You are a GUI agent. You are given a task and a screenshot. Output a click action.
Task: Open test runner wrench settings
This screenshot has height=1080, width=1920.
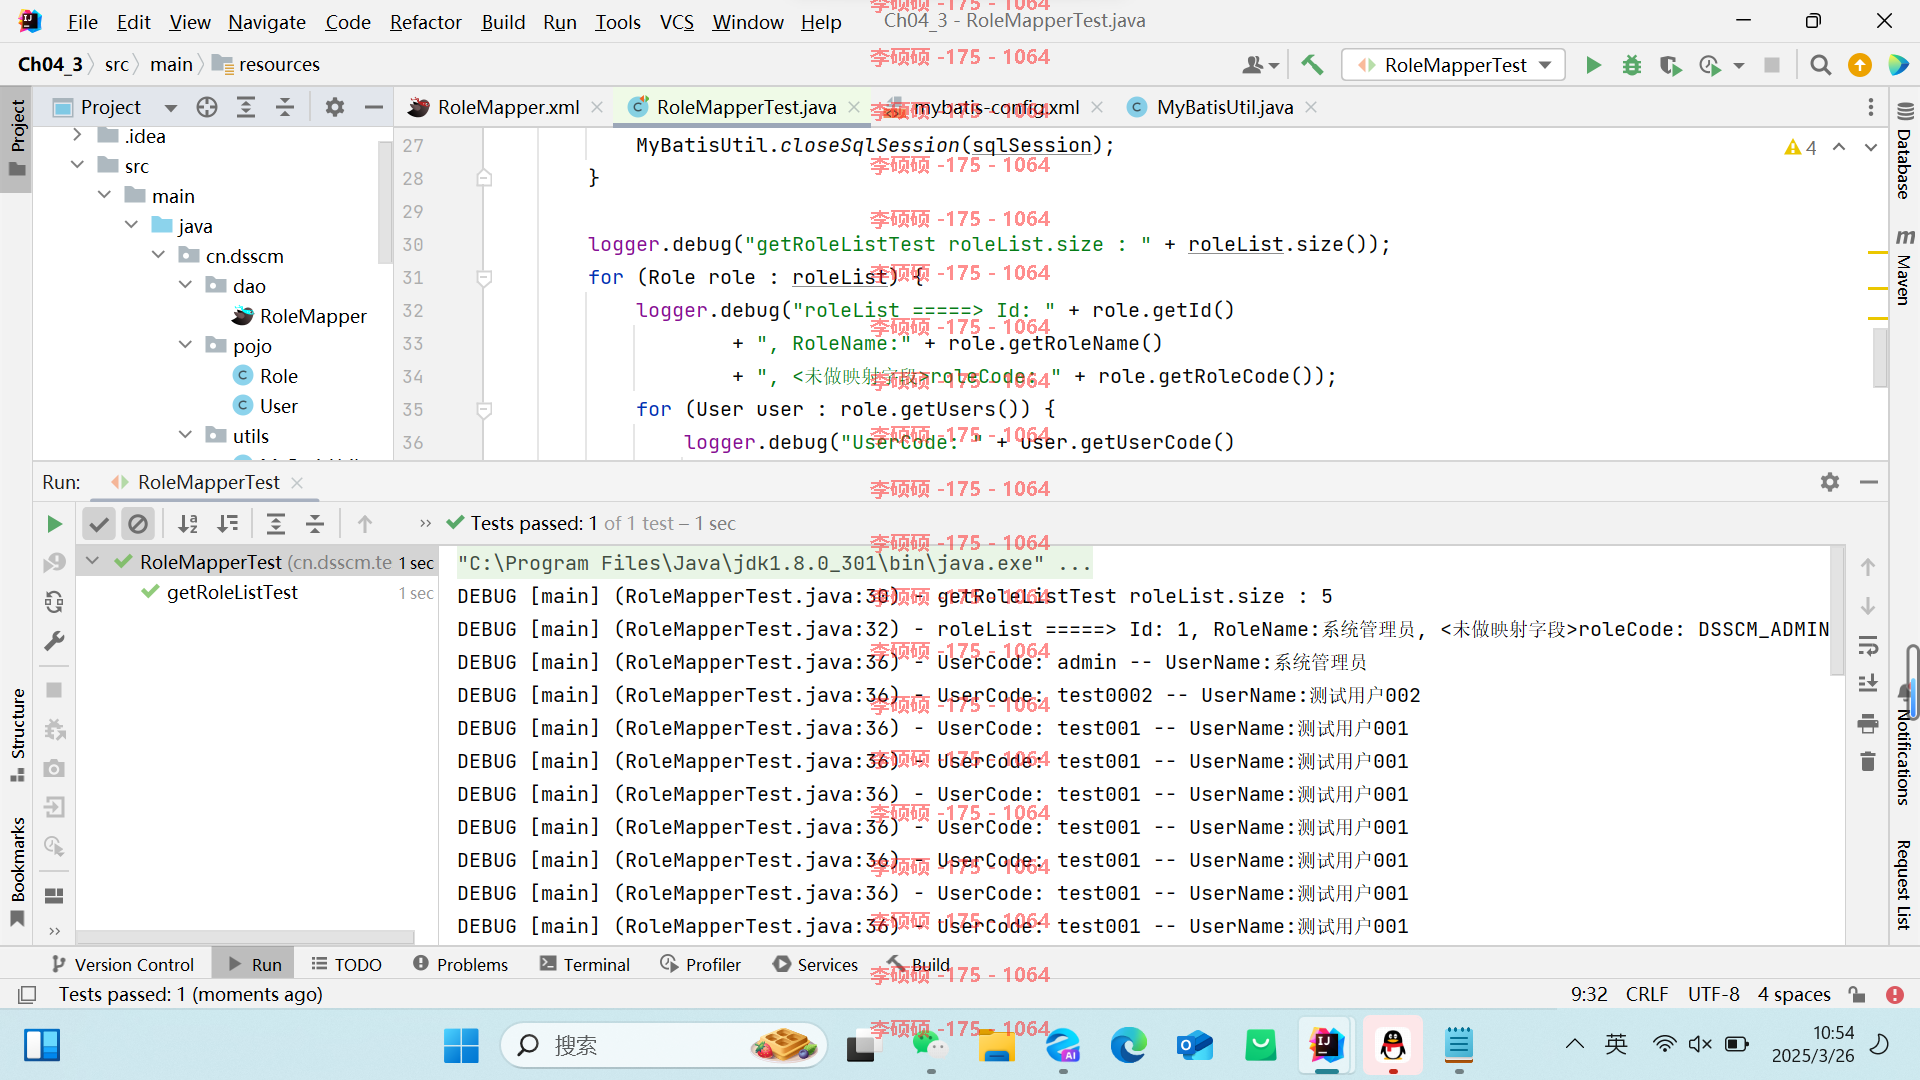coord(54,641)
